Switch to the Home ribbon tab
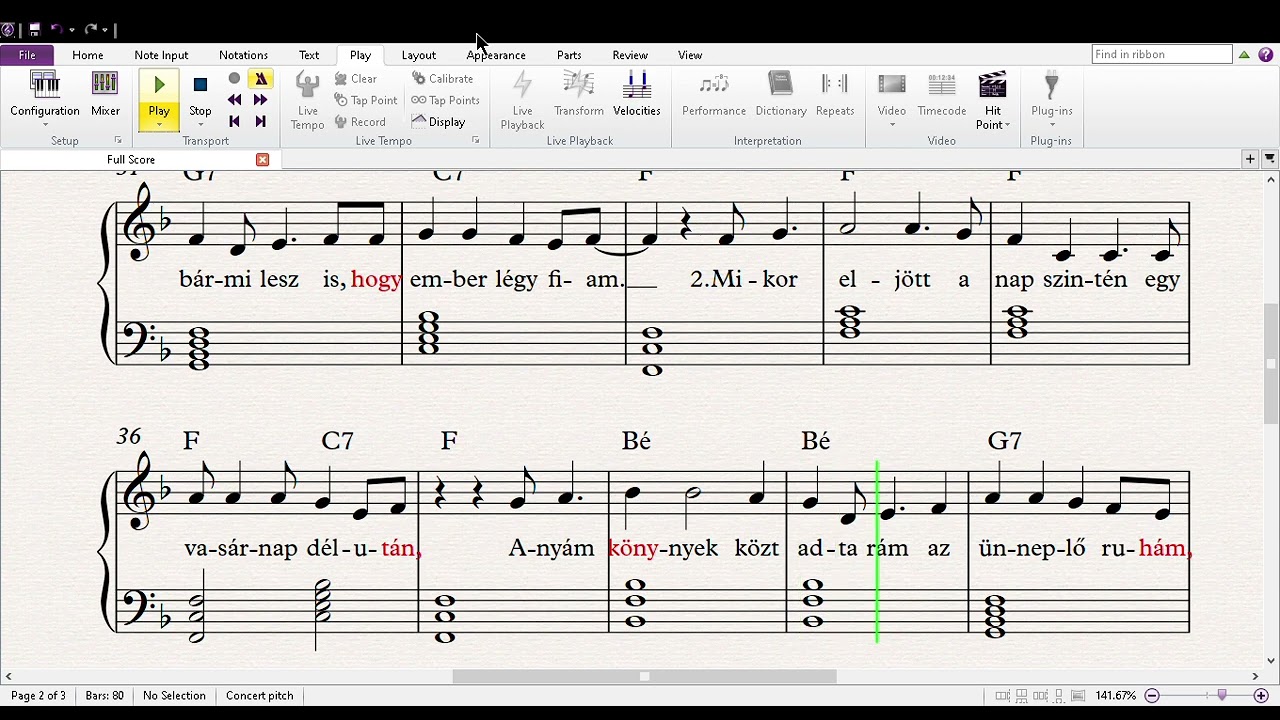Viewport: 1280px width, 720px height. 87,55
